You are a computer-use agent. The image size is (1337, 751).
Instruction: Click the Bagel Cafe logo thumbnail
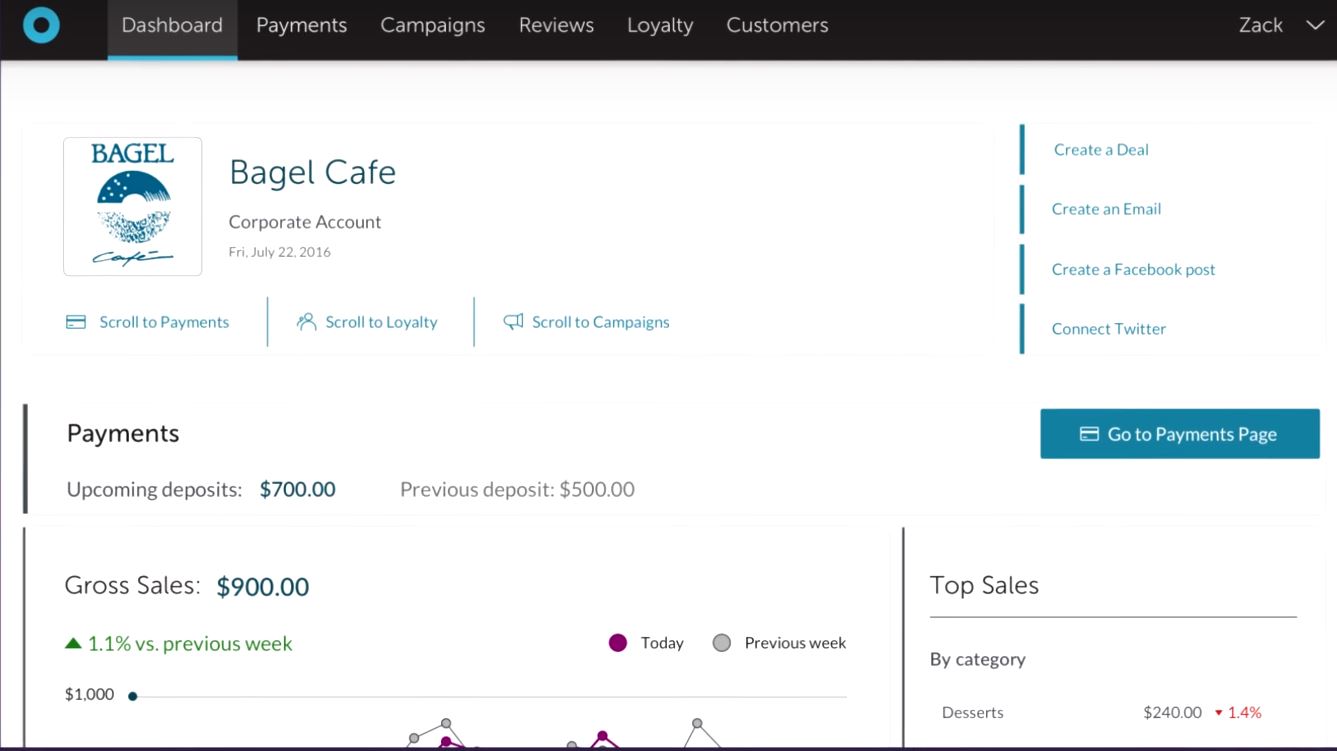click(132, 206)
